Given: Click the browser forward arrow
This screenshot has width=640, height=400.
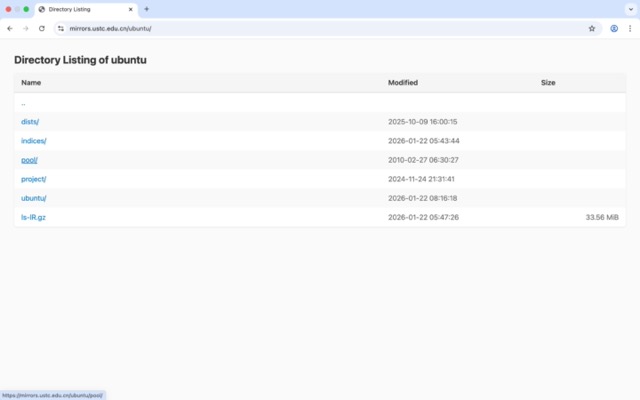Looking at the screenshot, I should click(x=26, y=29).
